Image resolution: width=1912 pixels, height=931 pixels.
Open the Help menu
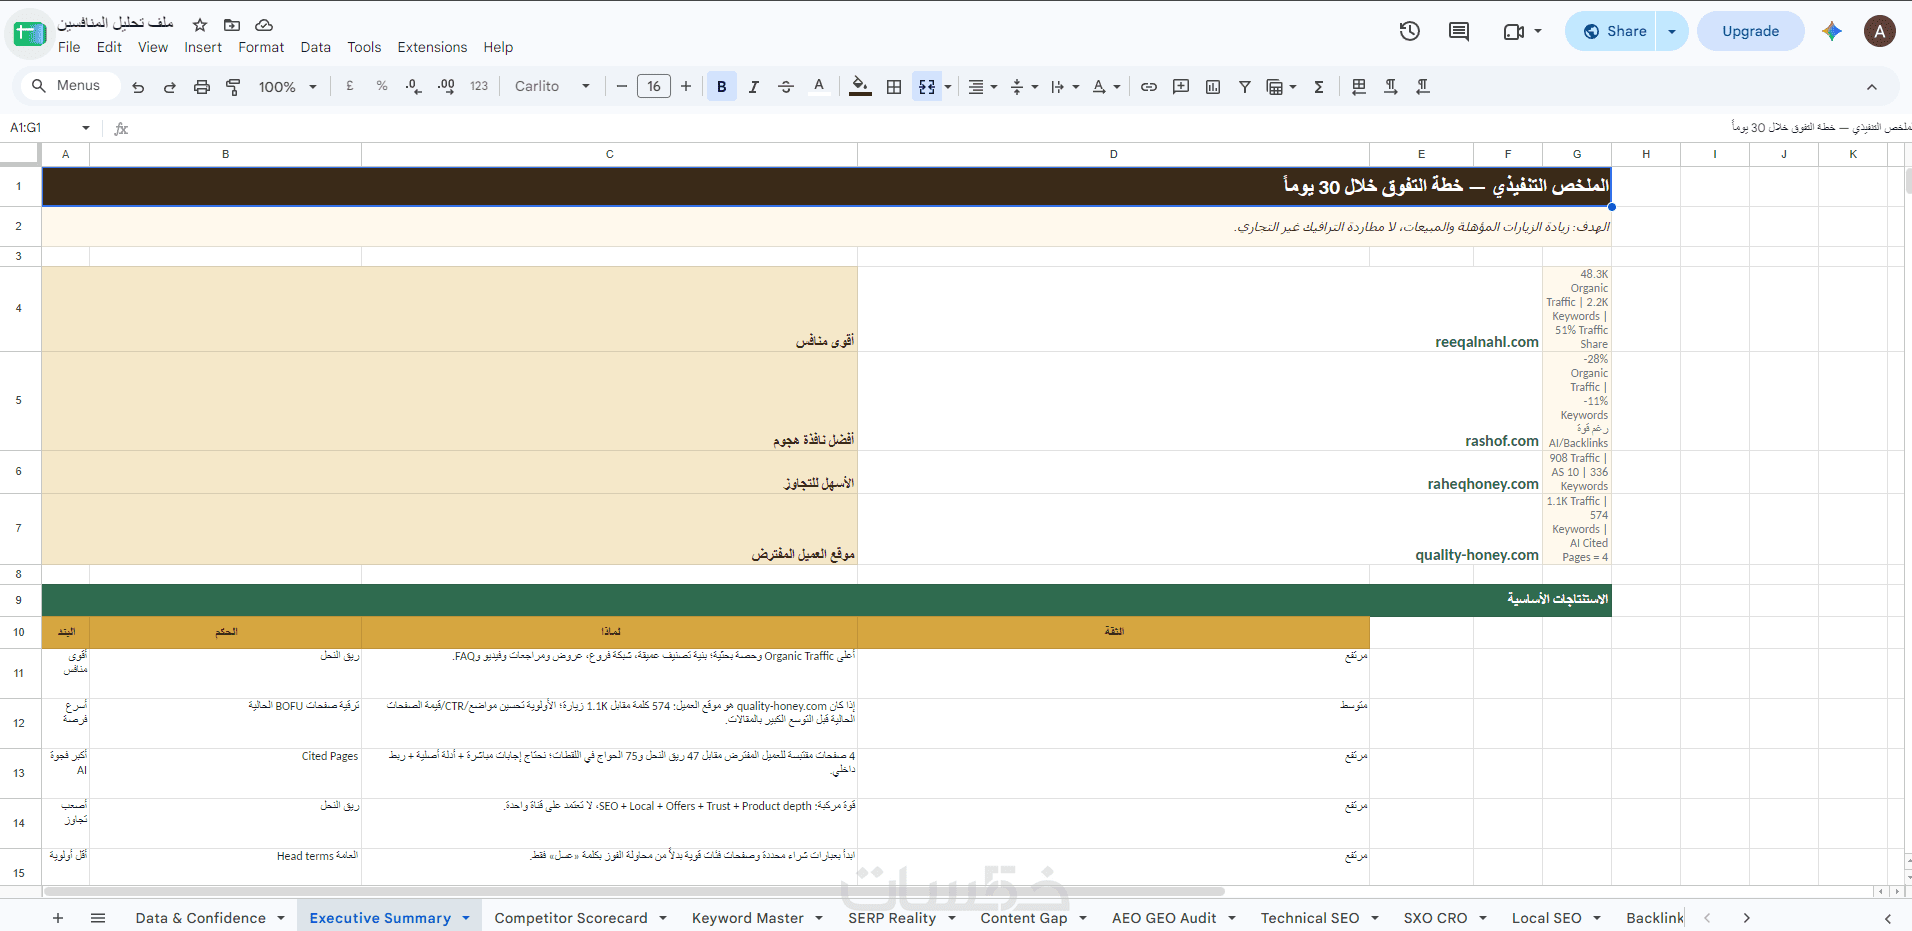point(498,47)
